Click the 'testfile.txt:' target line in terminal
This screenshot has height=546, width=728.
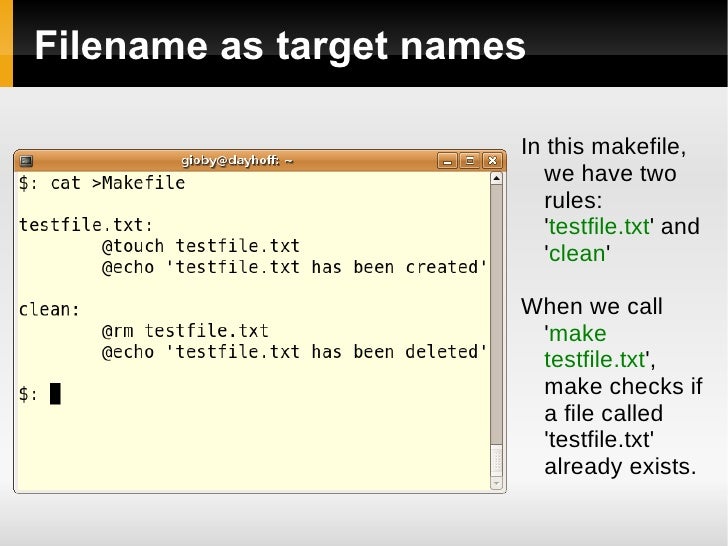[86, 225]
